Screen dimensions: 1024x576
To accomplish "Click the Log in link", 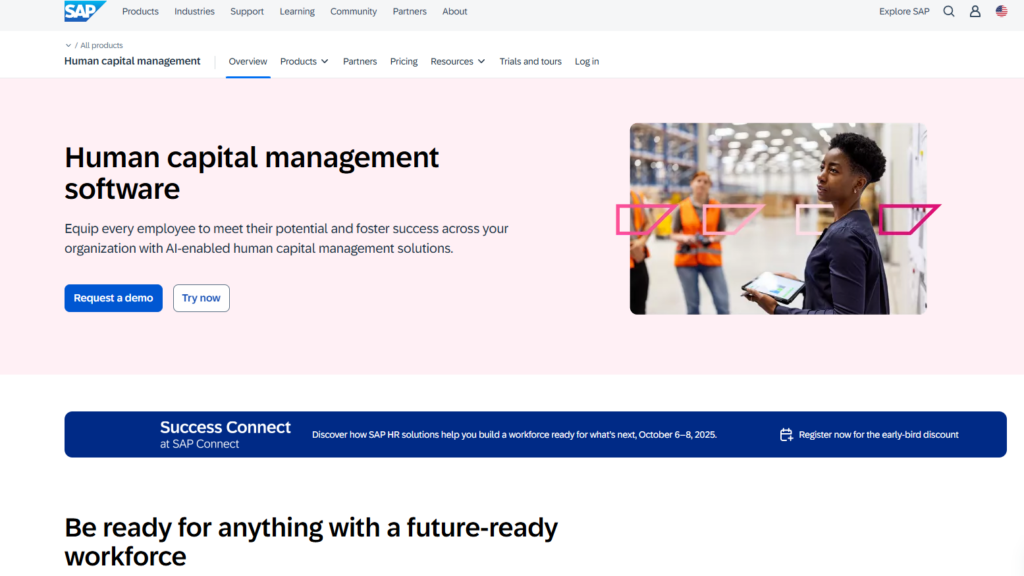I will [587, 62].
